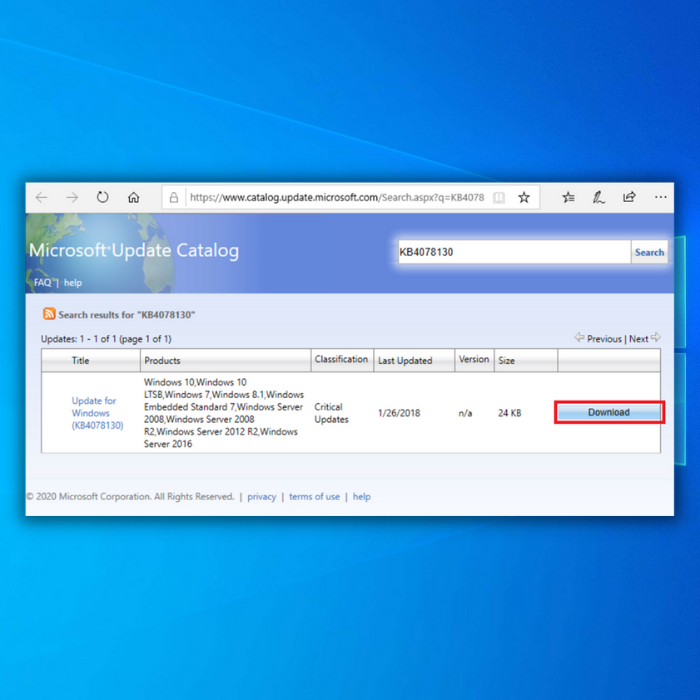
Task: Add page to favorites star icon
Action: [524, 197]
